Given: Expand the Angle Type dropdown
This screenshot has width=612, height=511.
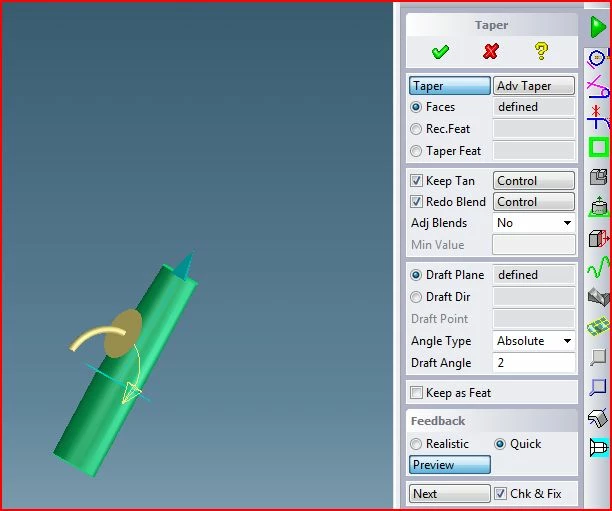Looking at the screenshot, I should [534, 341].
